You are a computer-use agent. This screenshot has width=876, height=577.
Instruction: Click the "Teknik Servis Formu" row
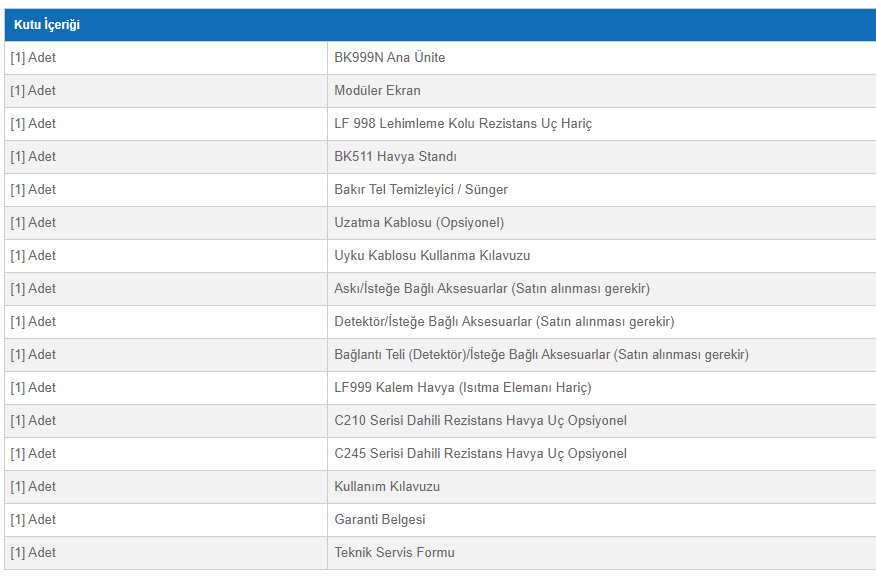[x=394, y=553]
